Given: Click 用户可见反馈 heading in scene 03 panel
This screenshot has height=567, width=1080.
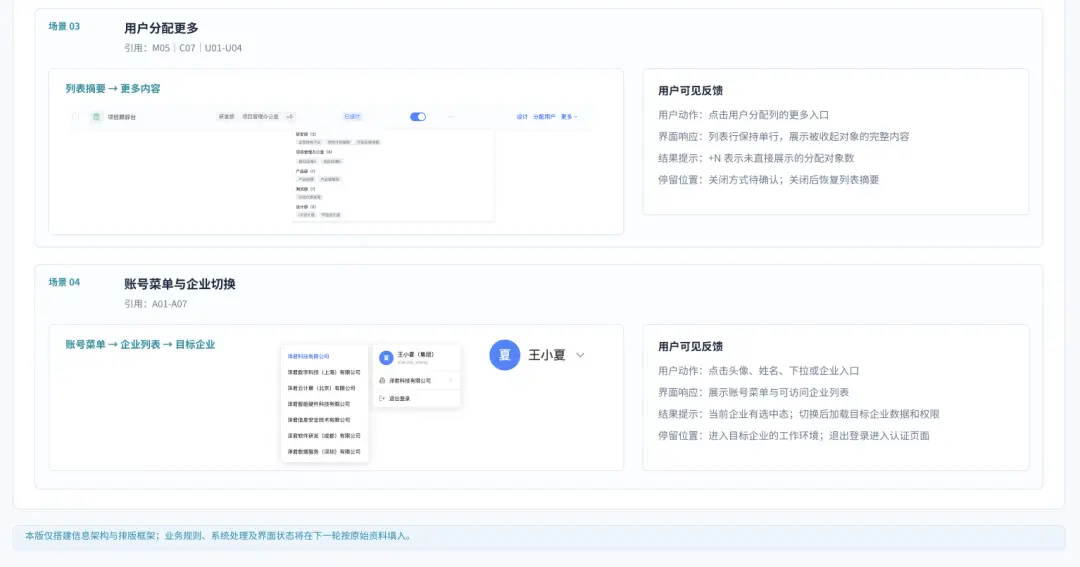Looking at the screenshot, I should tap(690, 90).
